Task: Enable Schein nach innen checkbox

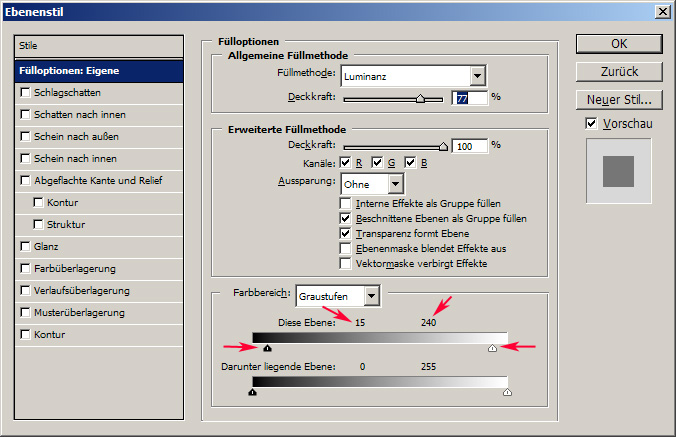Action: [25, 158]
